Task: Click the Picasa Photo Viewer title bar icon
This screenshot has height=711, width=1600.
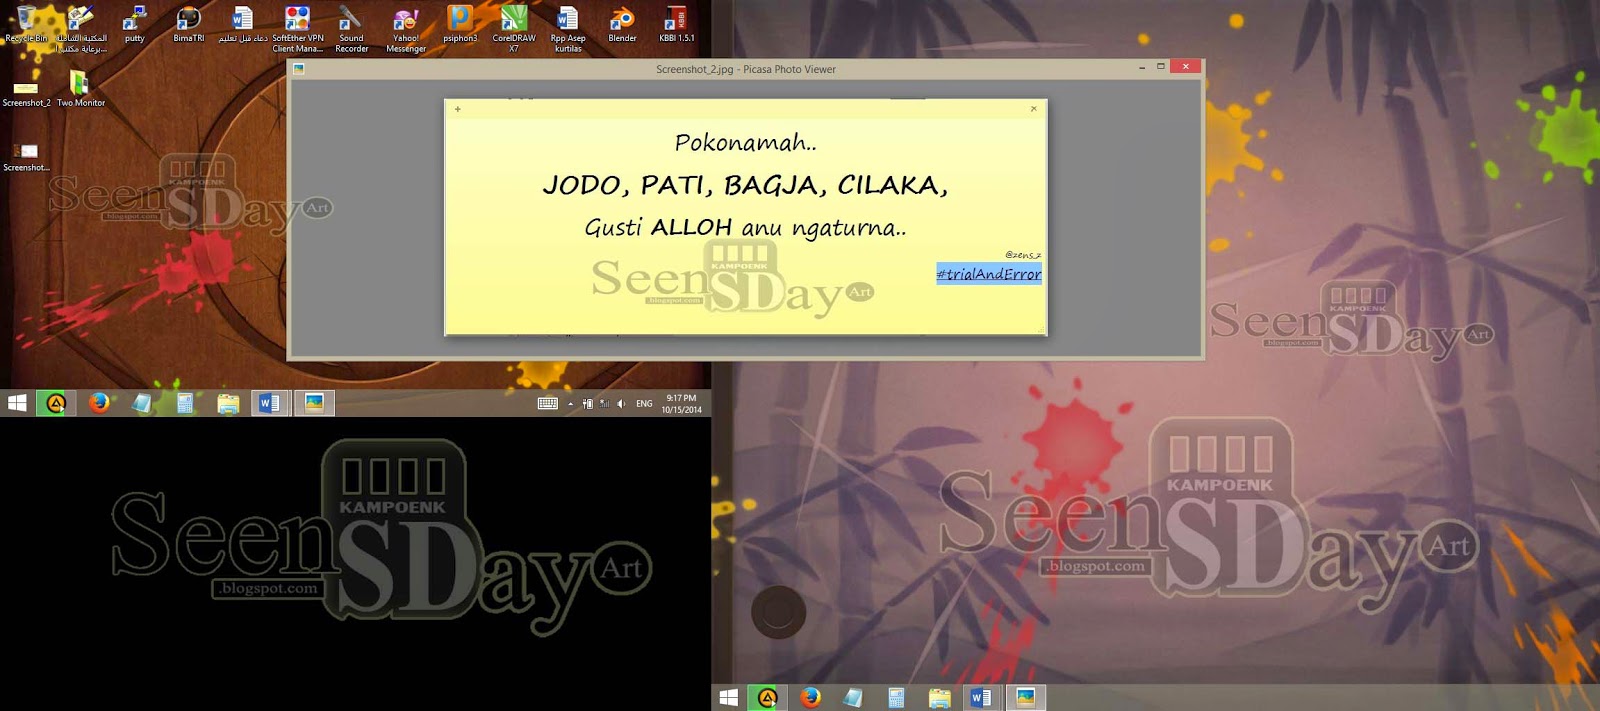Action: point(298,69)
